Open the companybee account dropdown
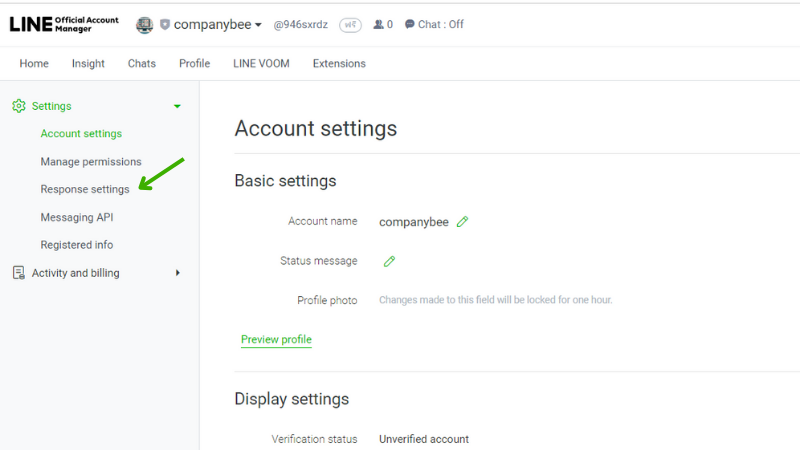This screenshot has height=450, width=800. pos(218,24)
